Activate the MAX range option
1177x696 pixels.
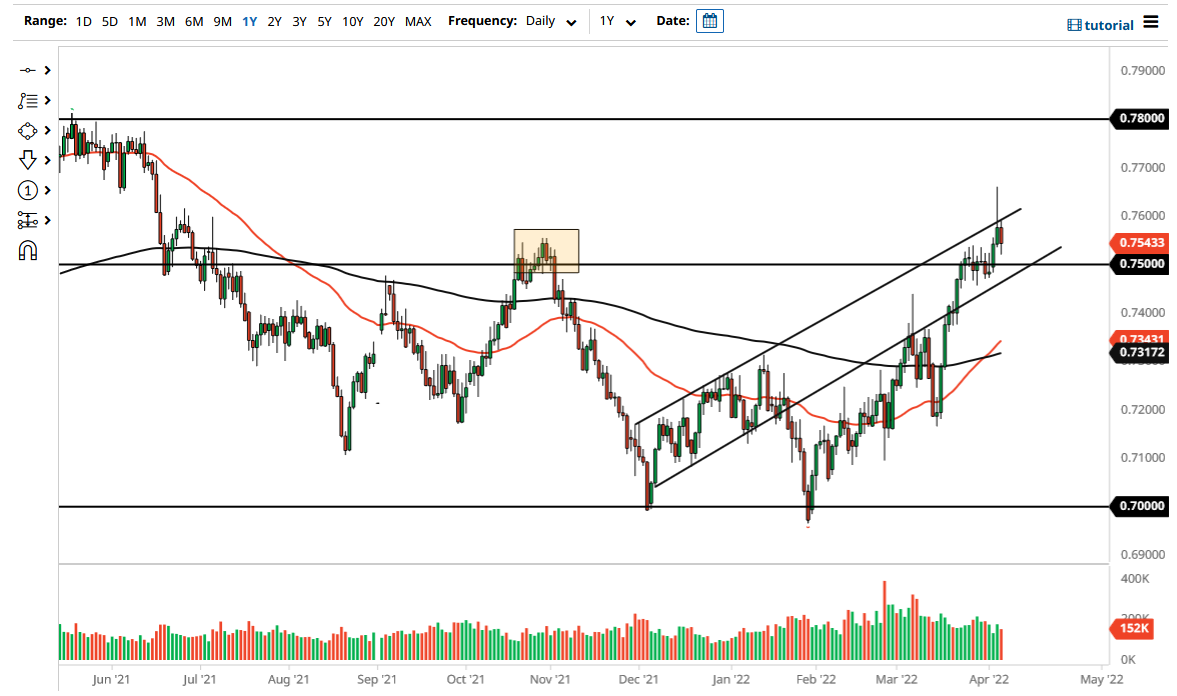tap(418, 20)
